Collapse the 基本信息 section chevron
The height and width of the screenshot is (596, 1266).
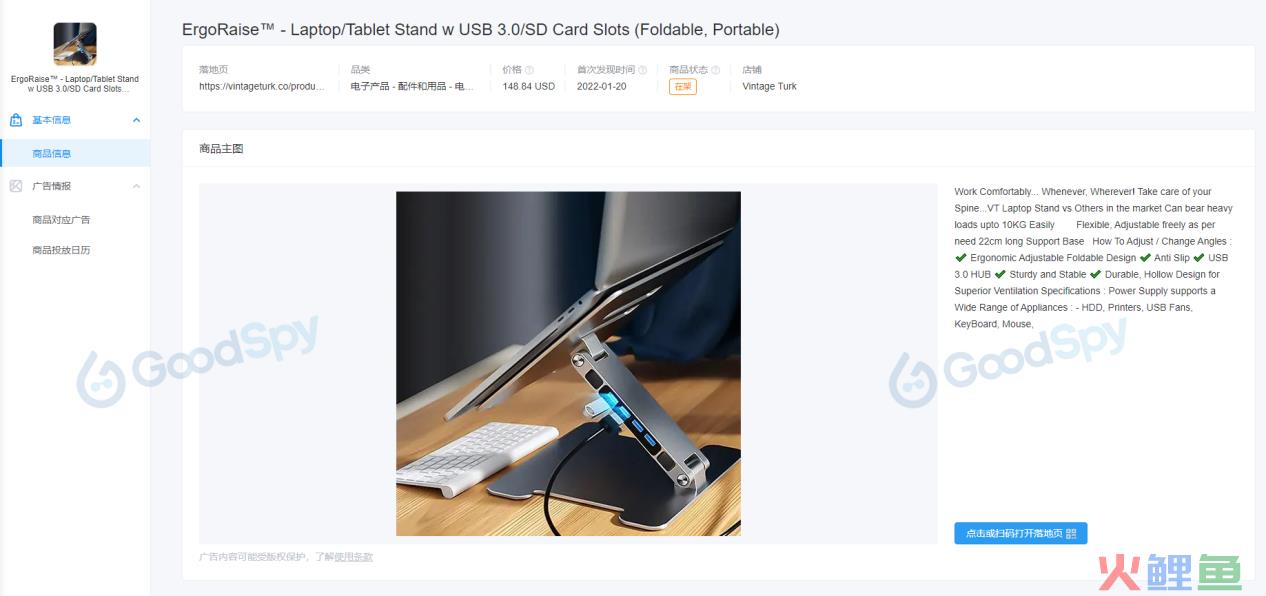[136, 120]
